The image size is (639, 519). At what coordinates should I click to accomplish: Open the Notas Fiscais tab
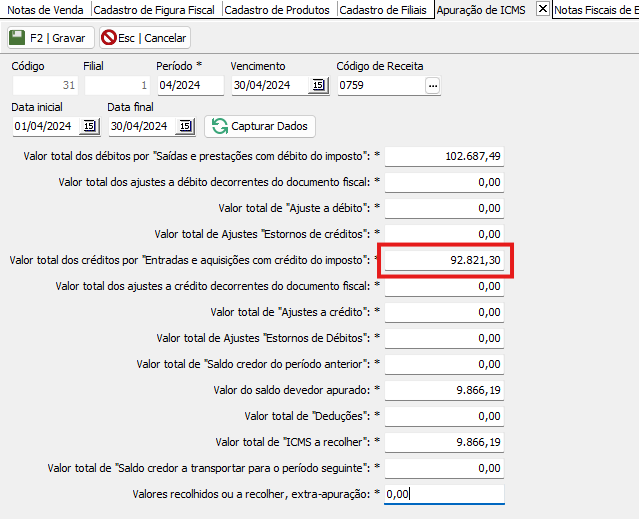click(x=596, y=9)
